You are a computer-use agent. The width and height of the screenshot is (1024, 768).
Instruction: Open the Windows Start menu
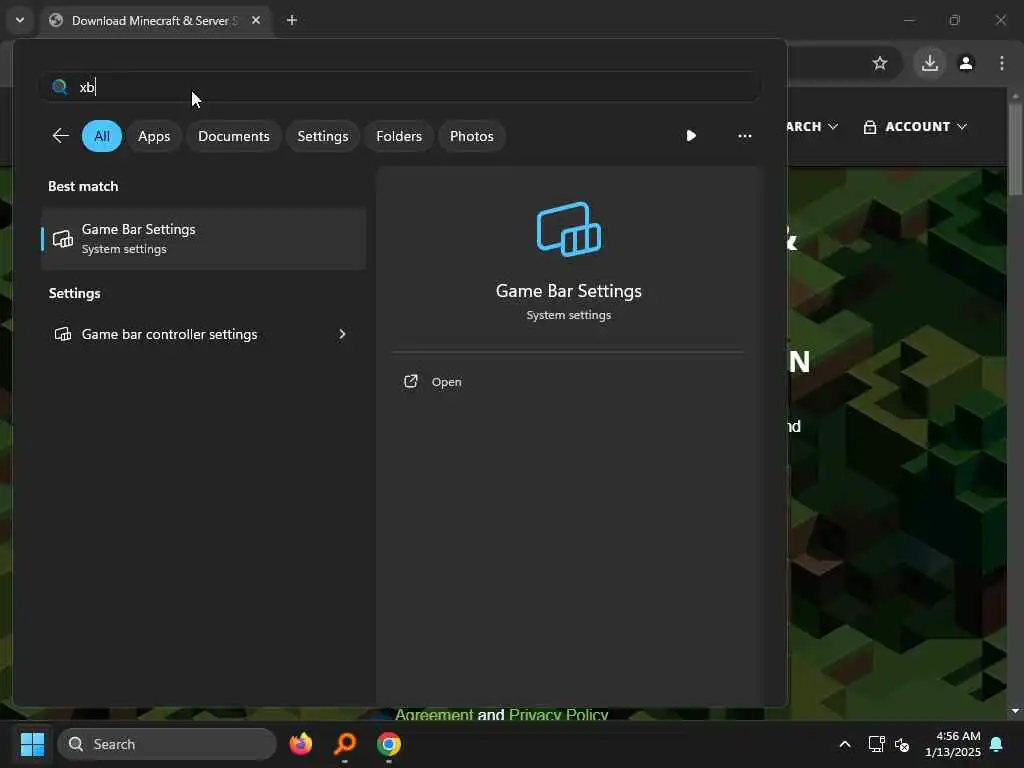click(32, 744)
